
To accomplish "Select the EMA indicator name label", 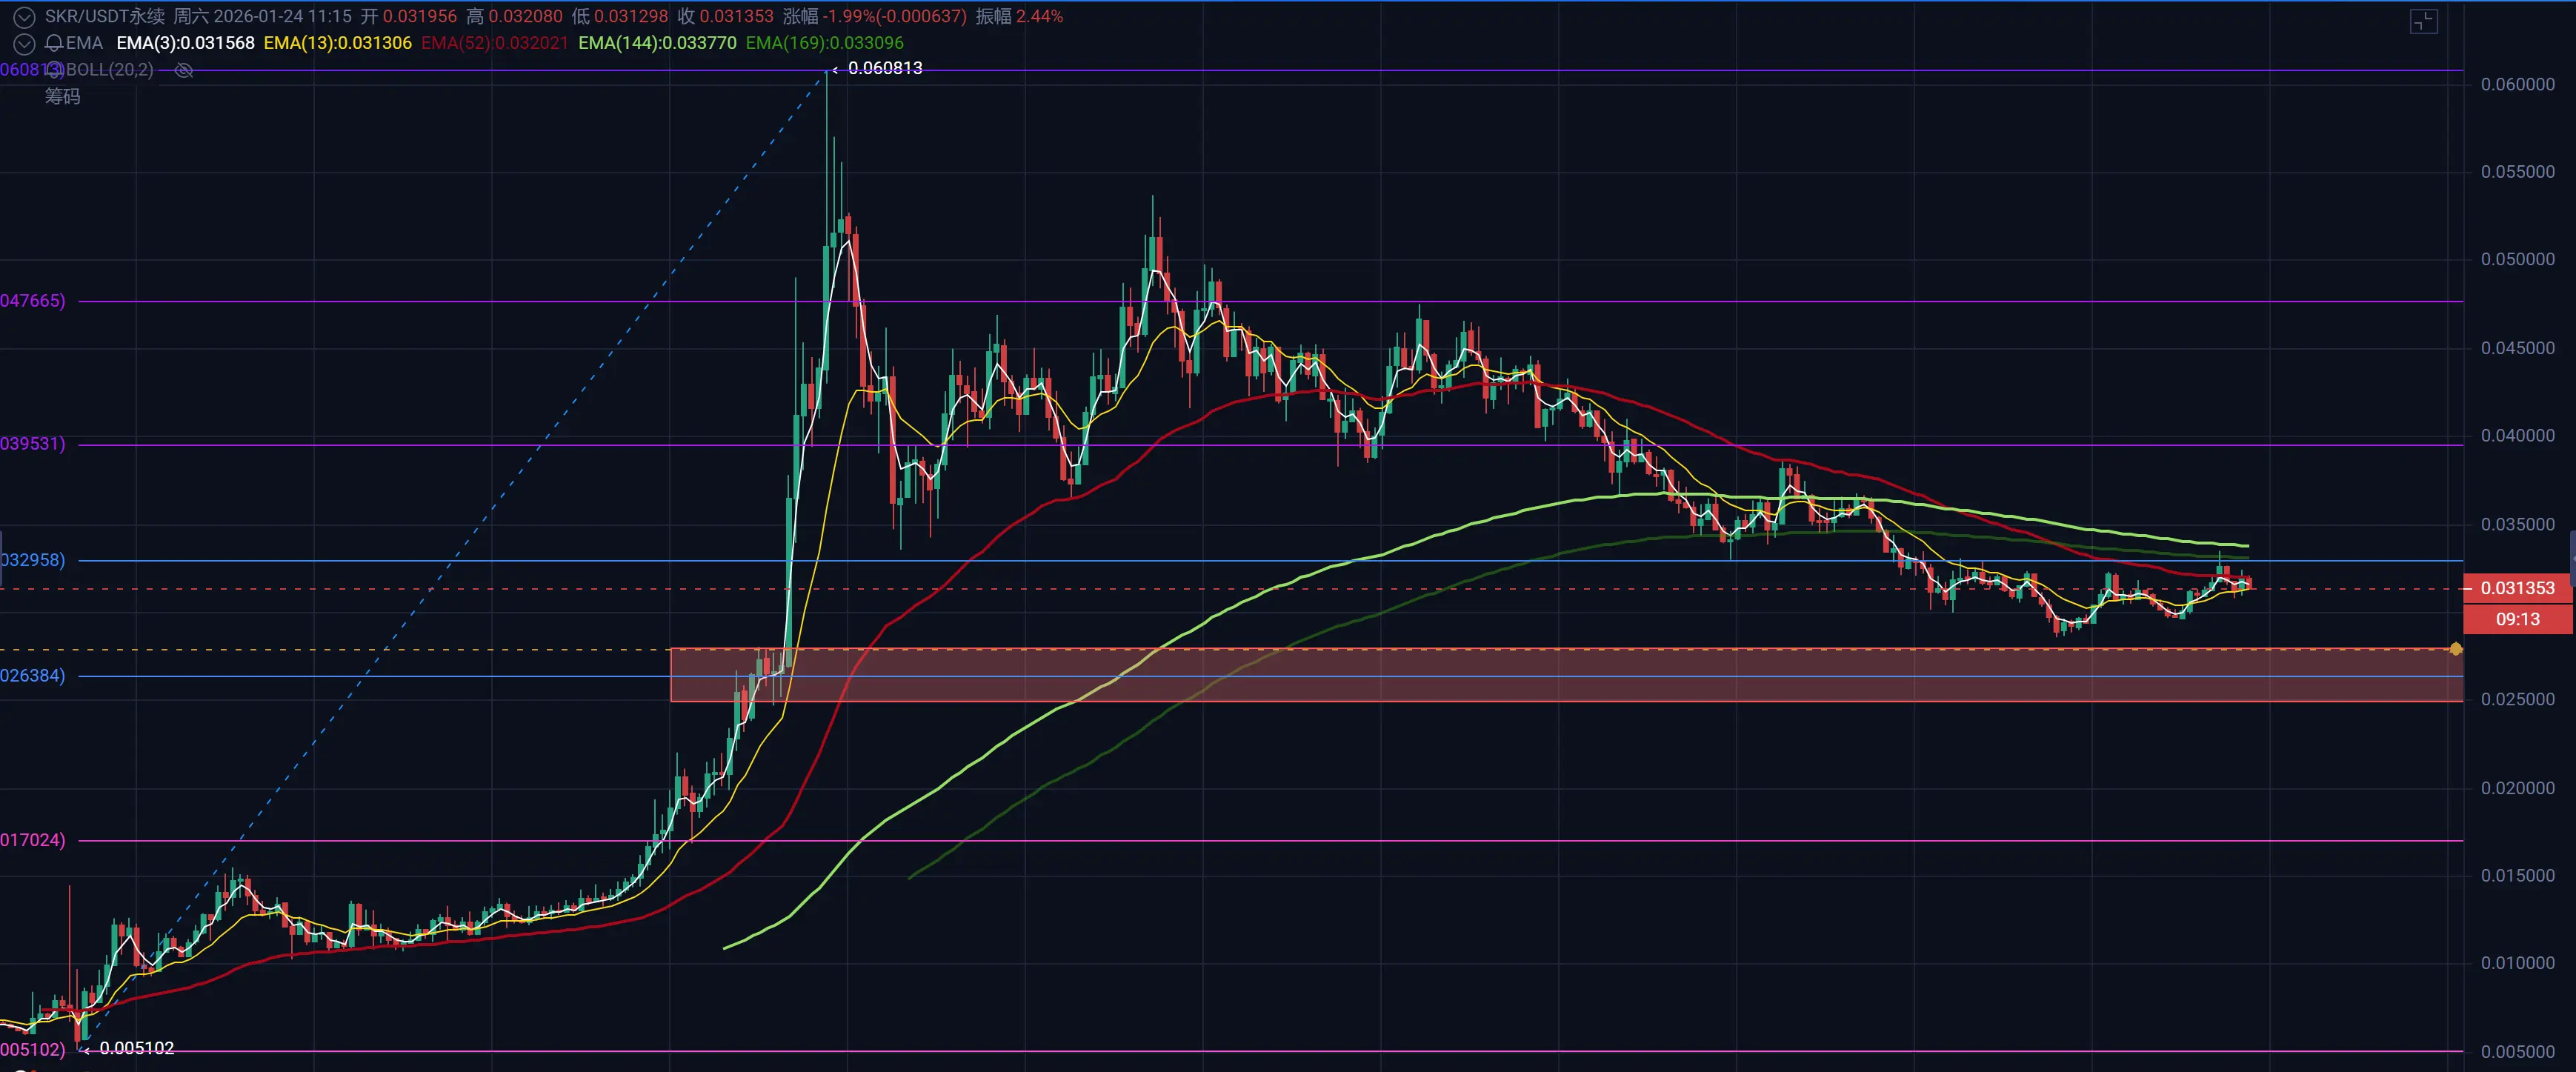I will (85, 43).
